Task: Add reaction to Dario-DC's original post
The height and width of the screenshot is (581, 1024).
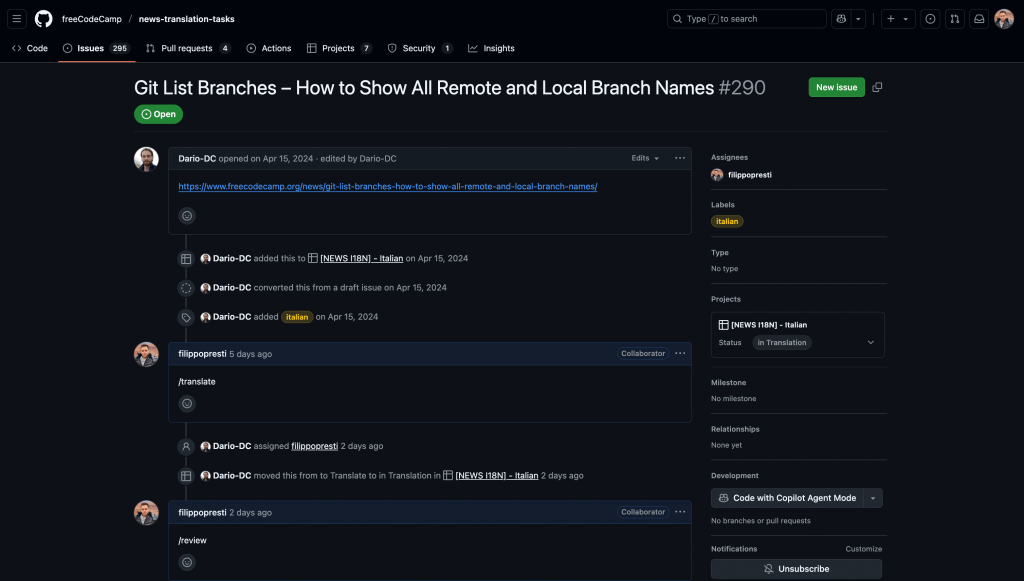Action: click(x=187, y=215)
